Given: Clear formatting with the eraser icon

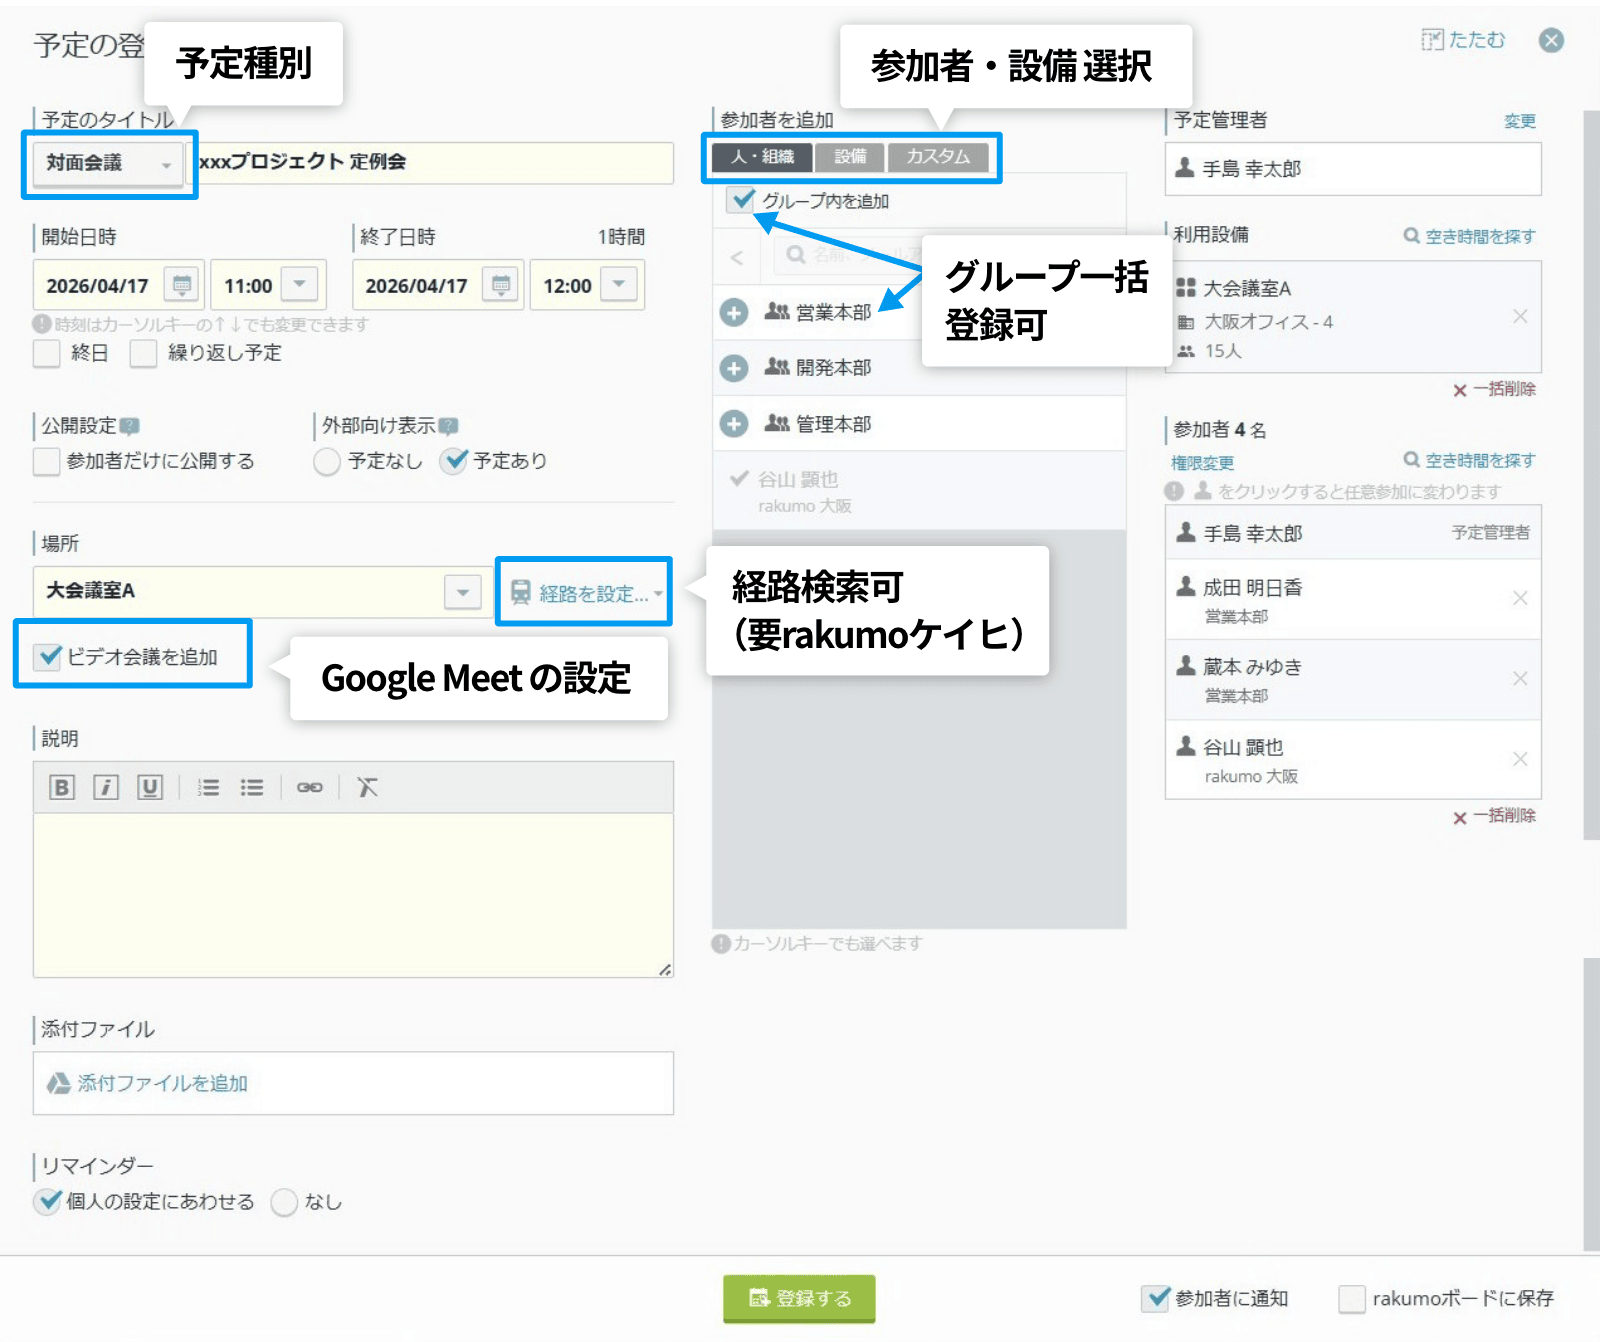Looking at the screenshot, I should [x=367, y=787].
